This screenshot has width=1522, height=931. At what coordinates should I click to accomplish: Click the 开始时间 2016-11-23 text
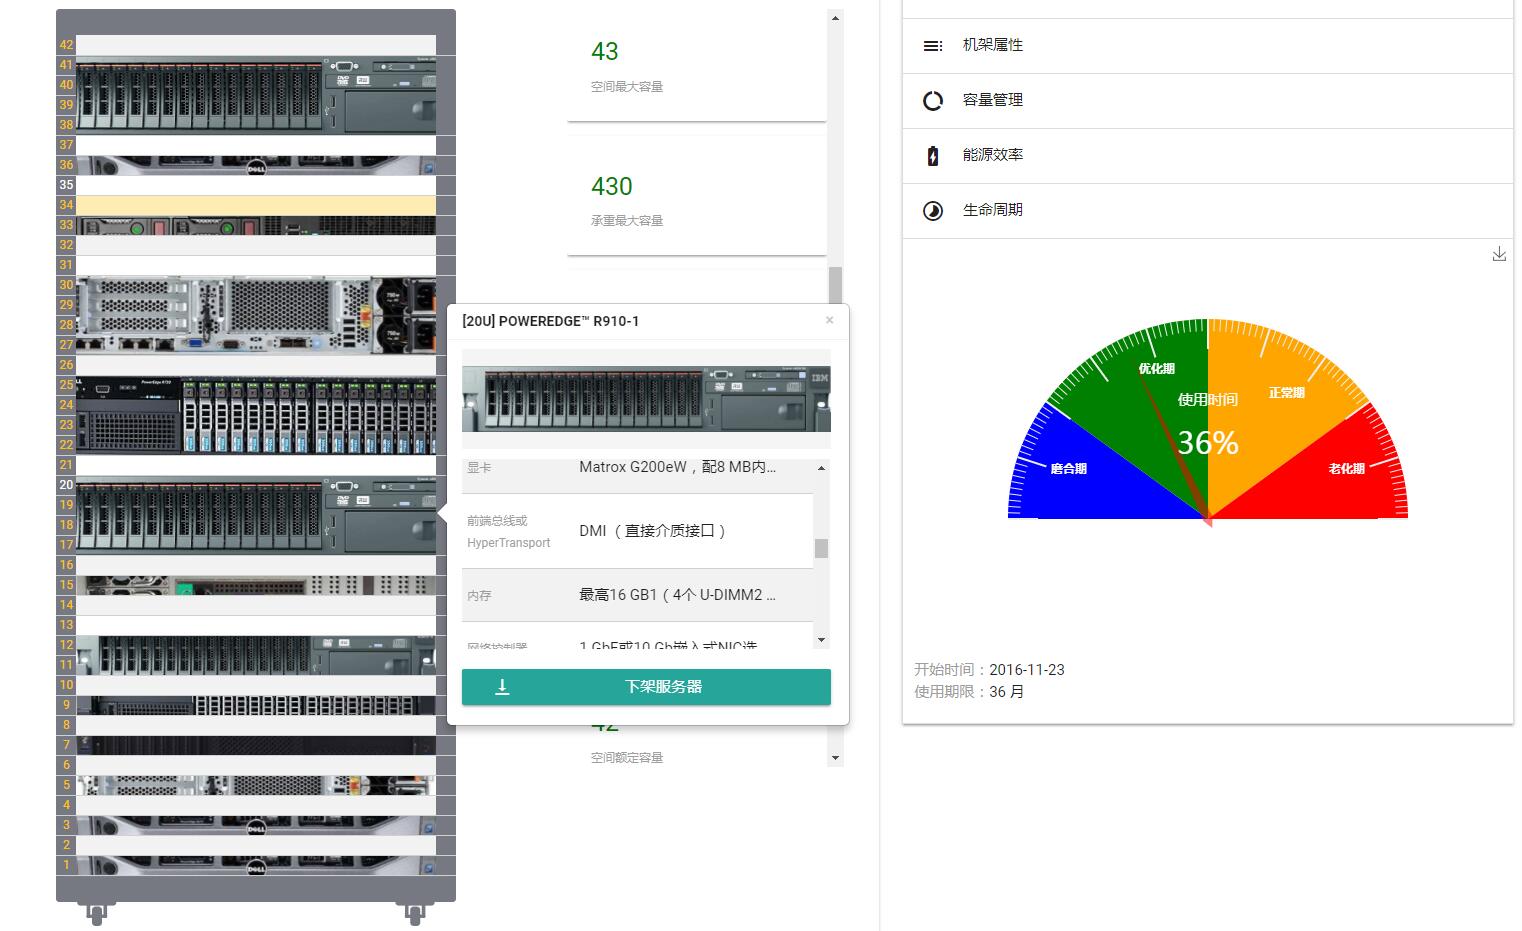coord(989,670)
